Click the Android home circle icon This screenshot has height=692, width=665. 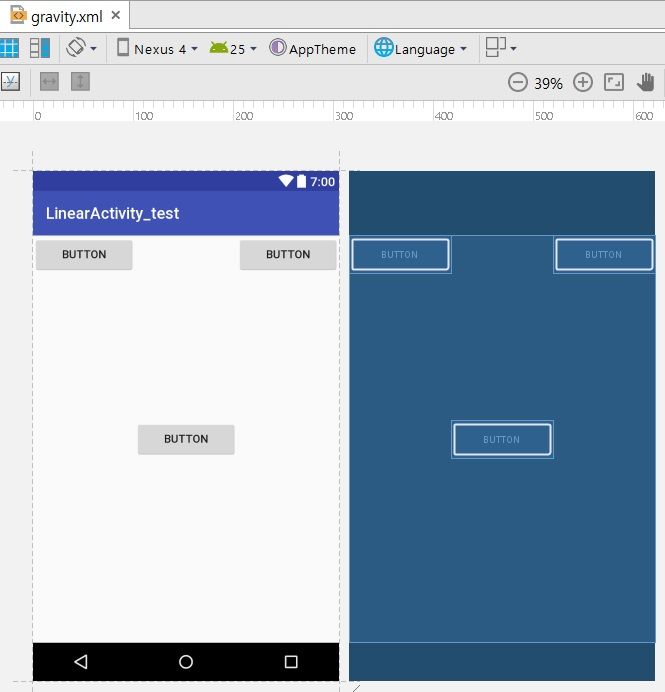186,662
